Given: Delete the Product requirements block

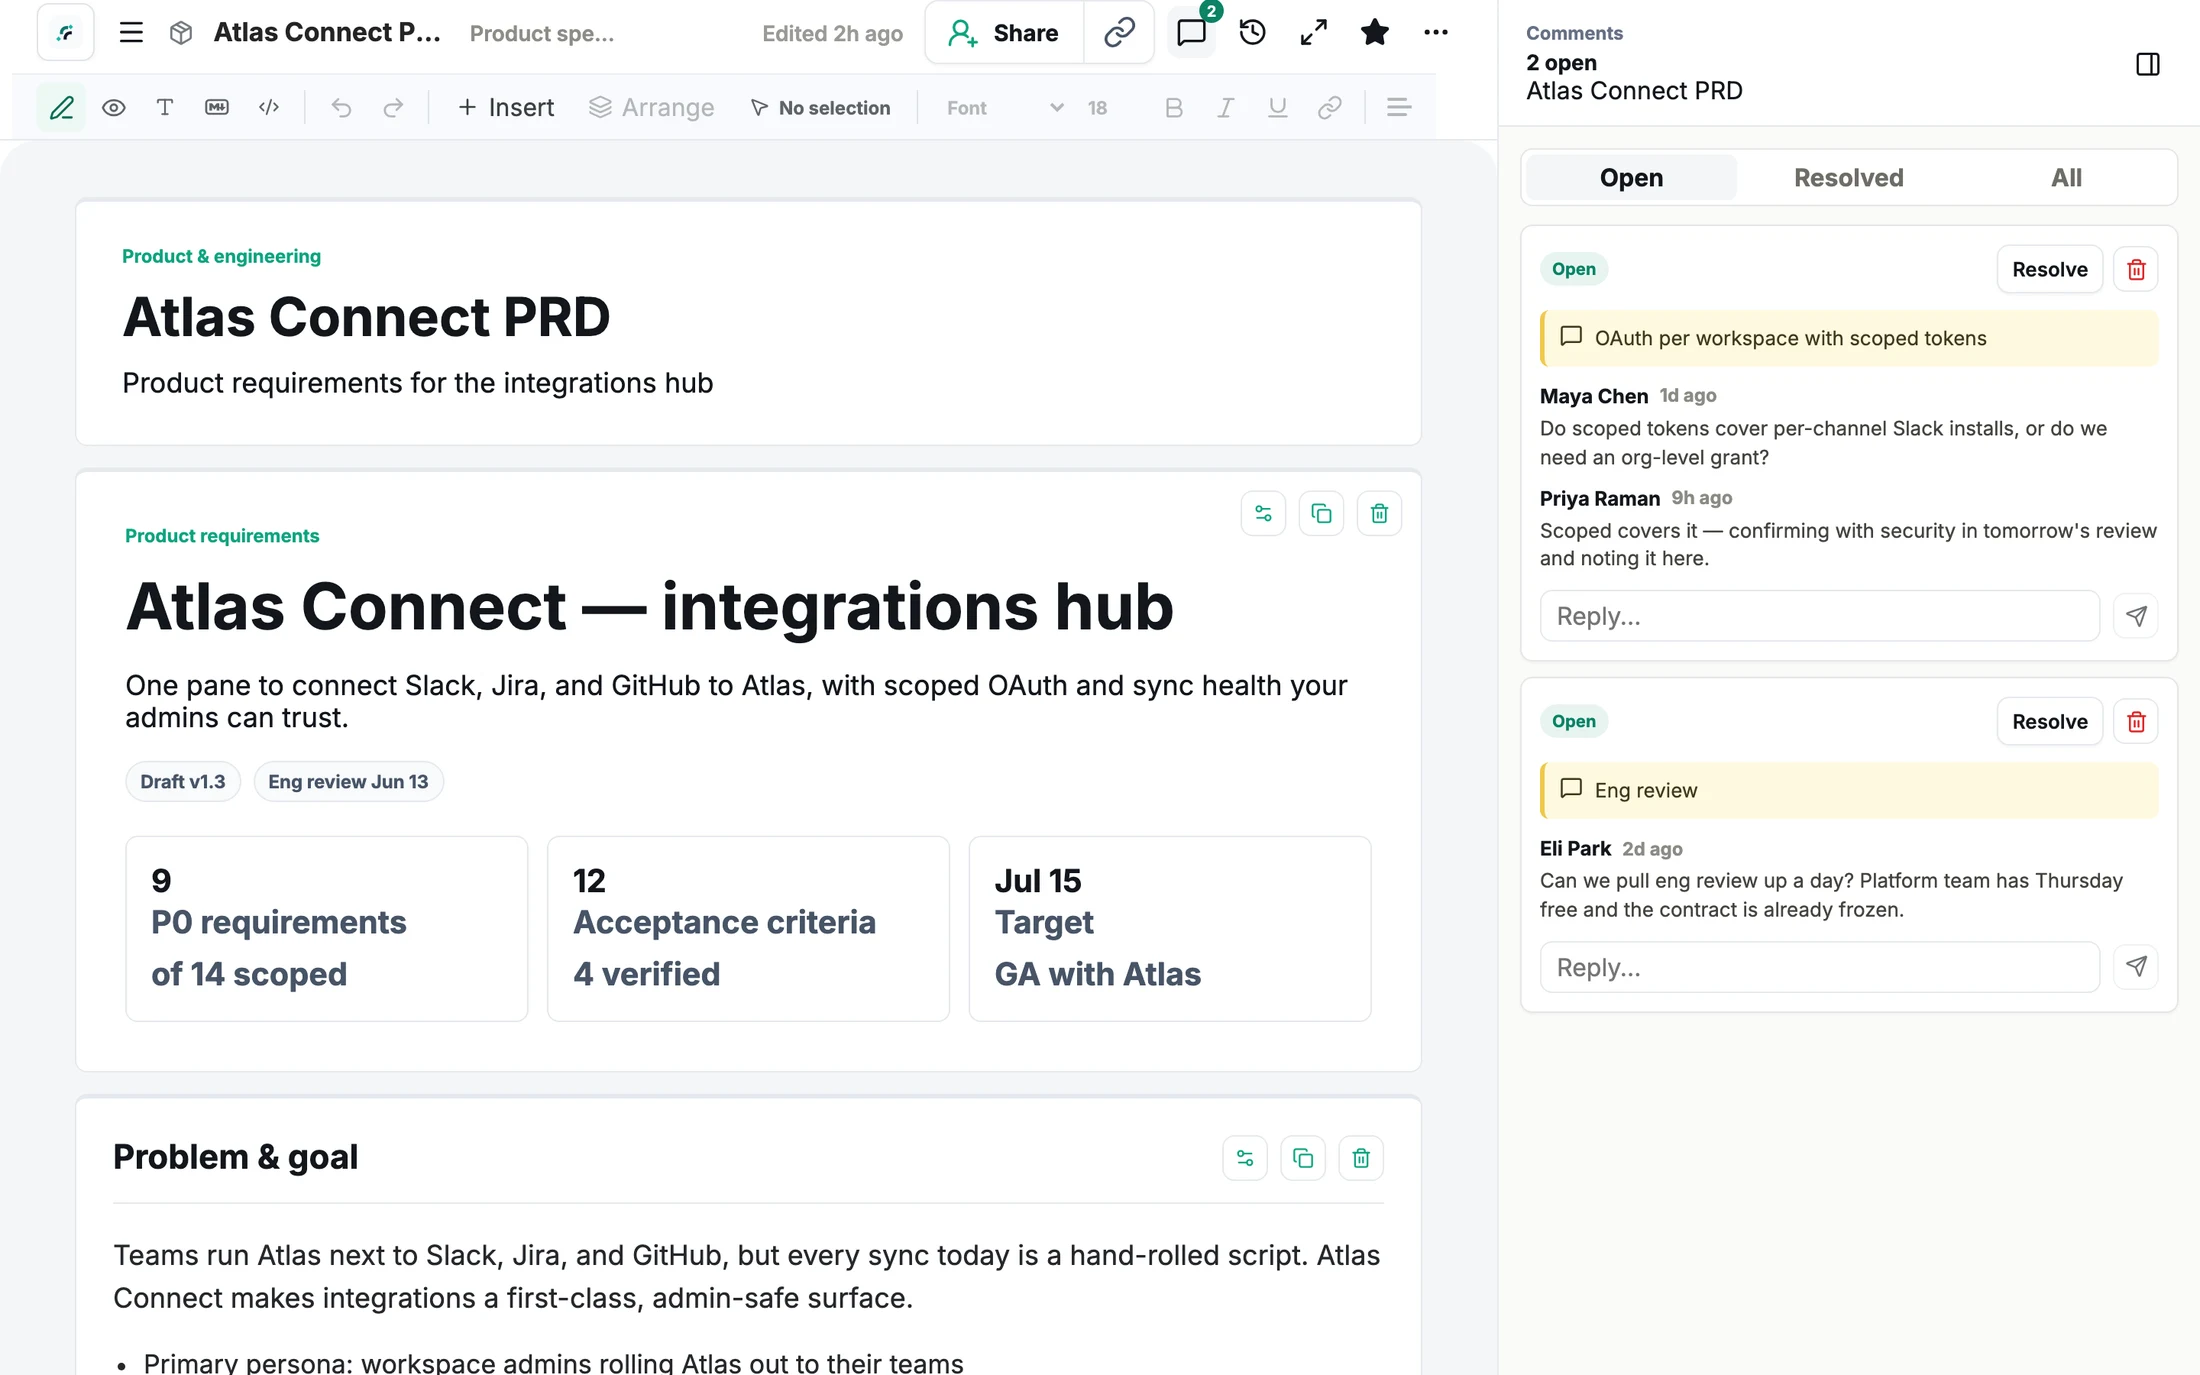Looking at the screenshot, I should click(x=1379, y=513).
